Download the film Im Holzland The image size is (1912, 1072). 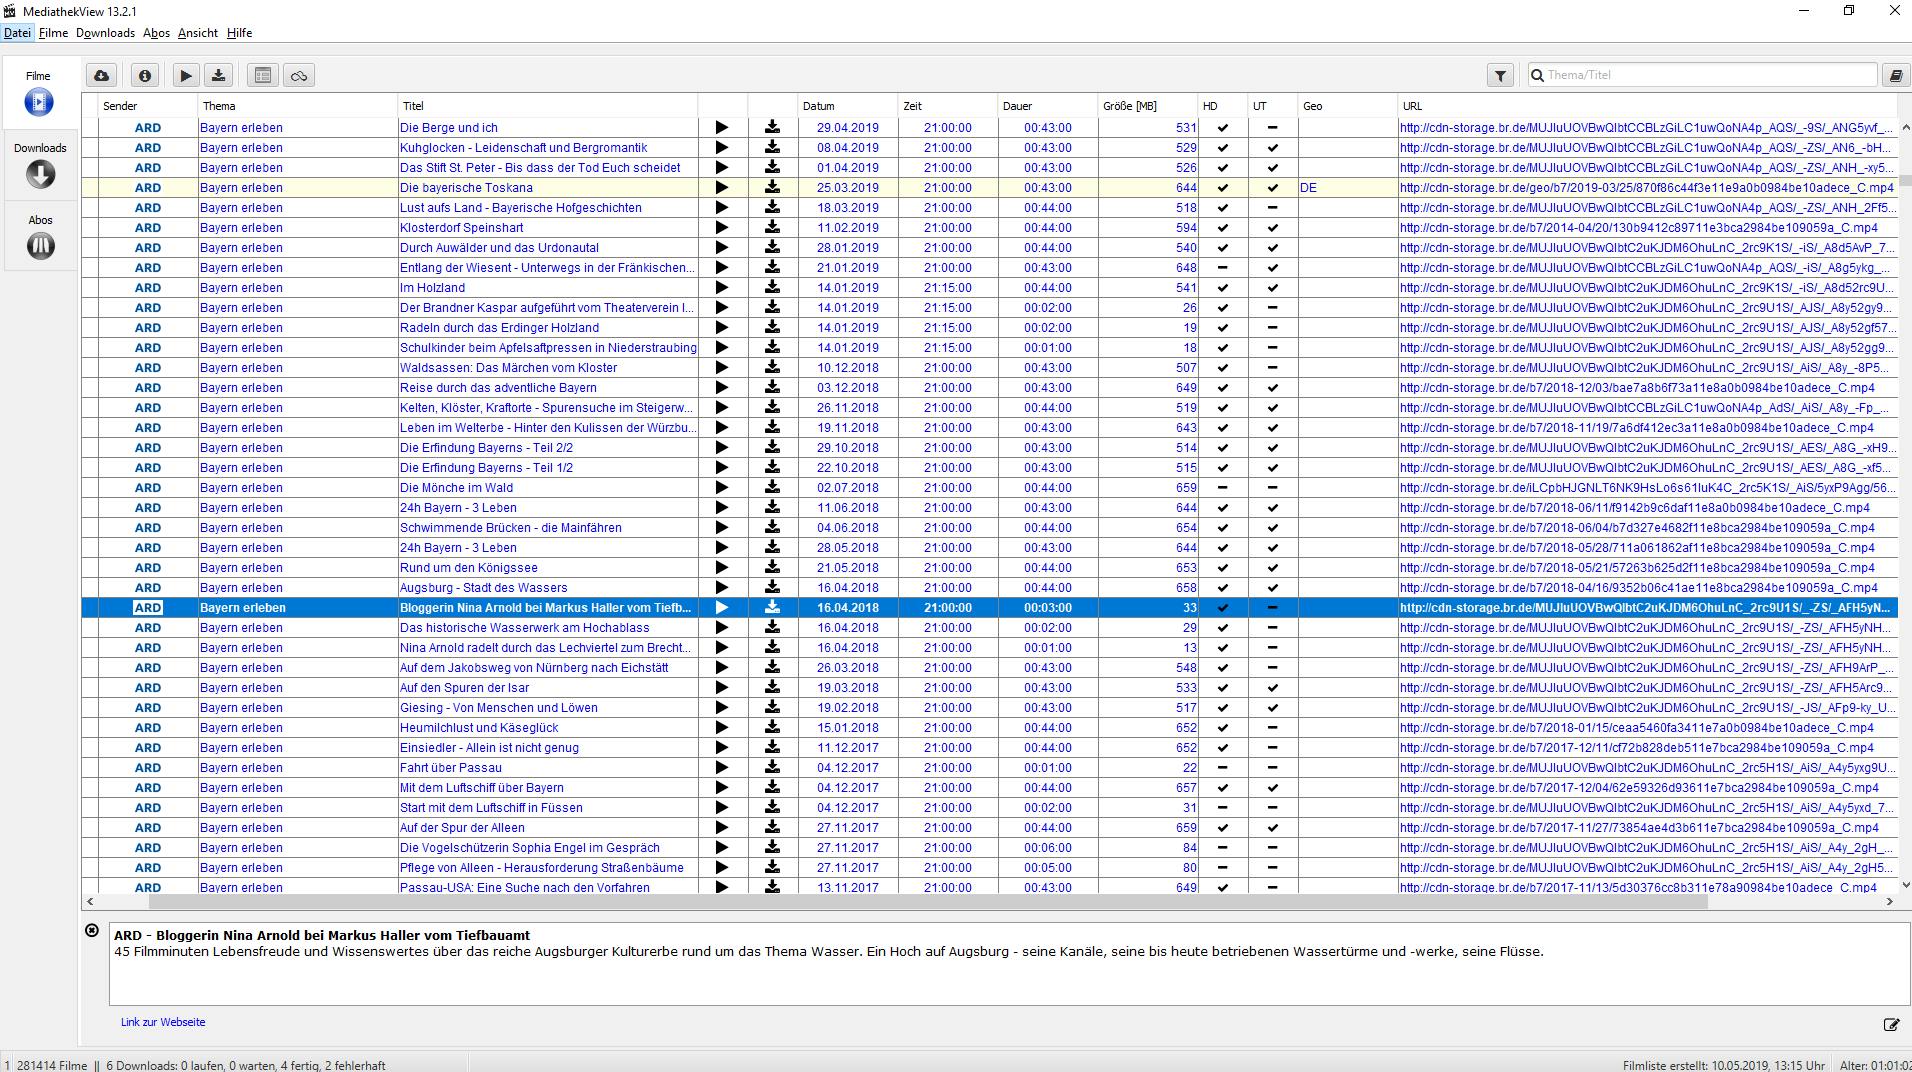click(772, 288)
